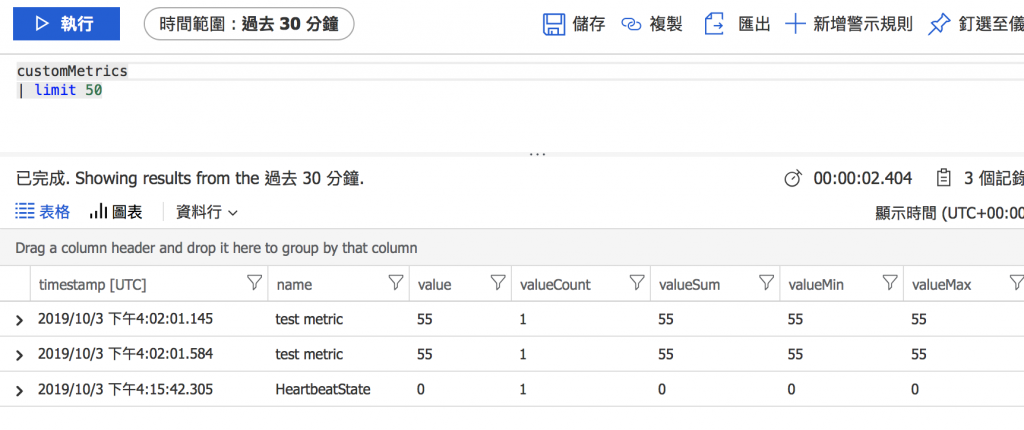
Task: Click the stopwatch icon beside 00:00:02.404
Action: pyautogui.click(x=792, y=178)
